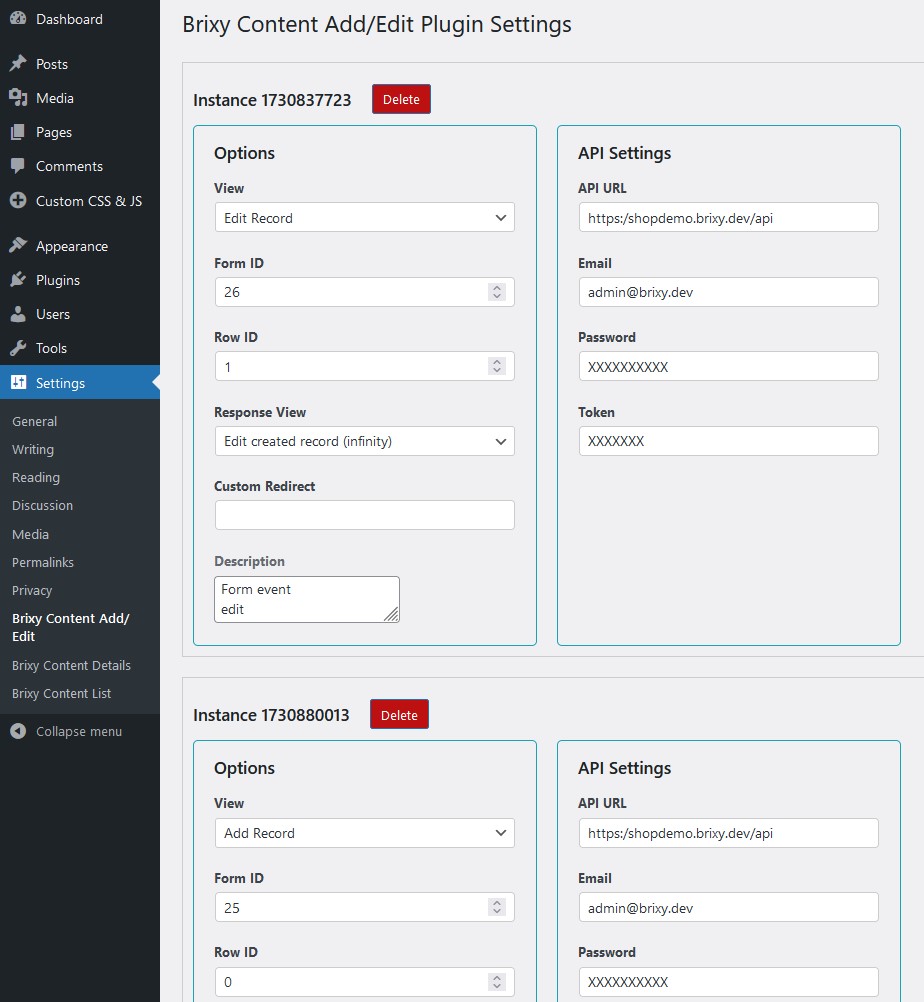The width and height of the screenshot is (924, 1002).
Task: Collapse the admin sidebar menu
Action: pos(79,731)
